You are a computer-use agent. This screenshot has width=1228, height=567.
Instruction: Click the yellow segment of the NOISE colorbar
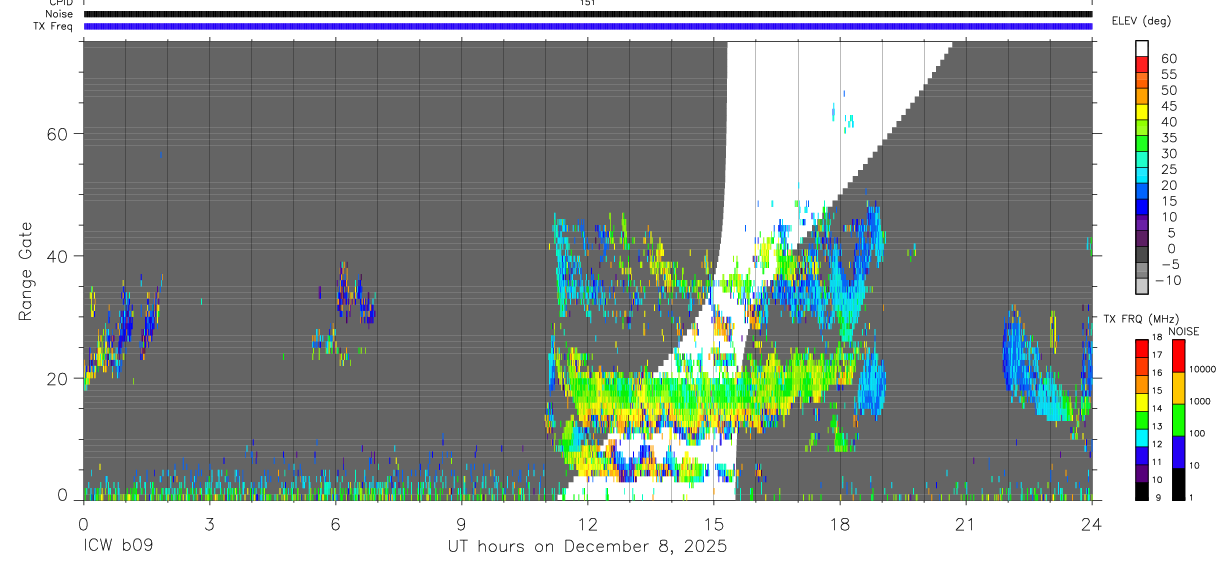click(1178, 387)
